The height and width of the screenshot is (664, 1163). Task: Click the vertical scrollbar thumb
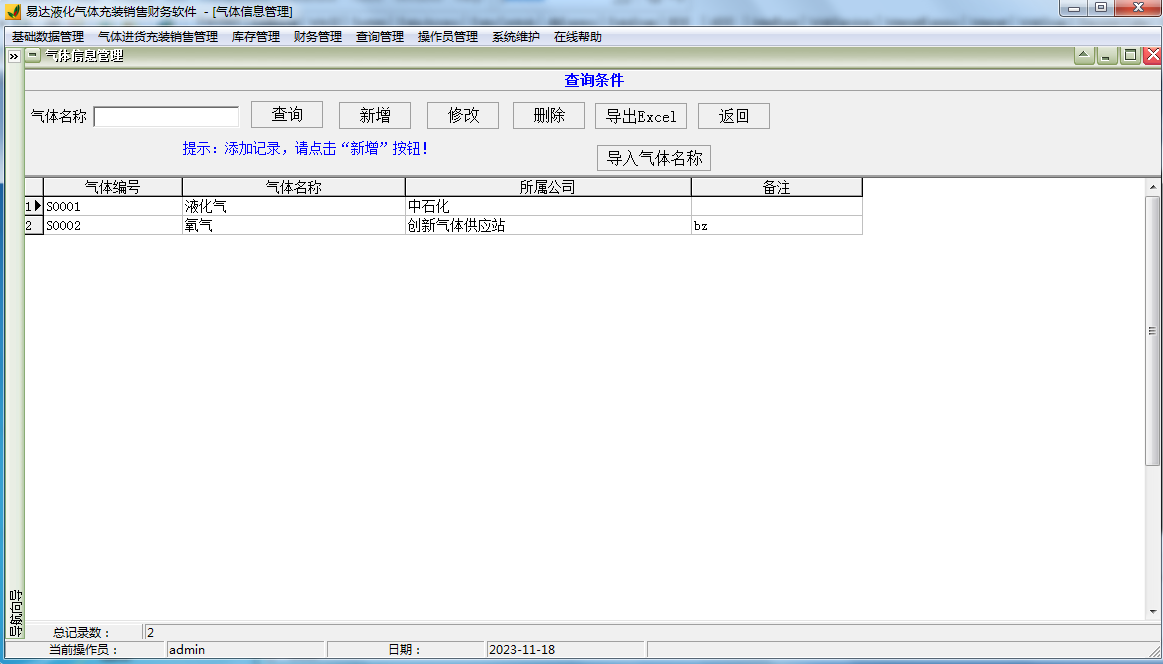tap(1153, 331)
